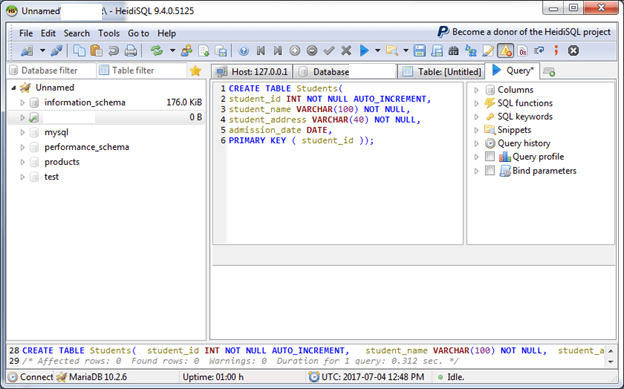624x389 pixels.
Task: Click the Cancel editing X icon
Action: coord(346,51)
